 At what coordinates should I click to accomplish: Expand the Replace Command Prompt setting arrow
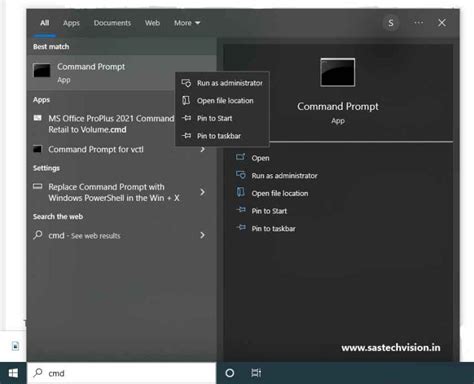pyautogui.click(x=202, y=192)
